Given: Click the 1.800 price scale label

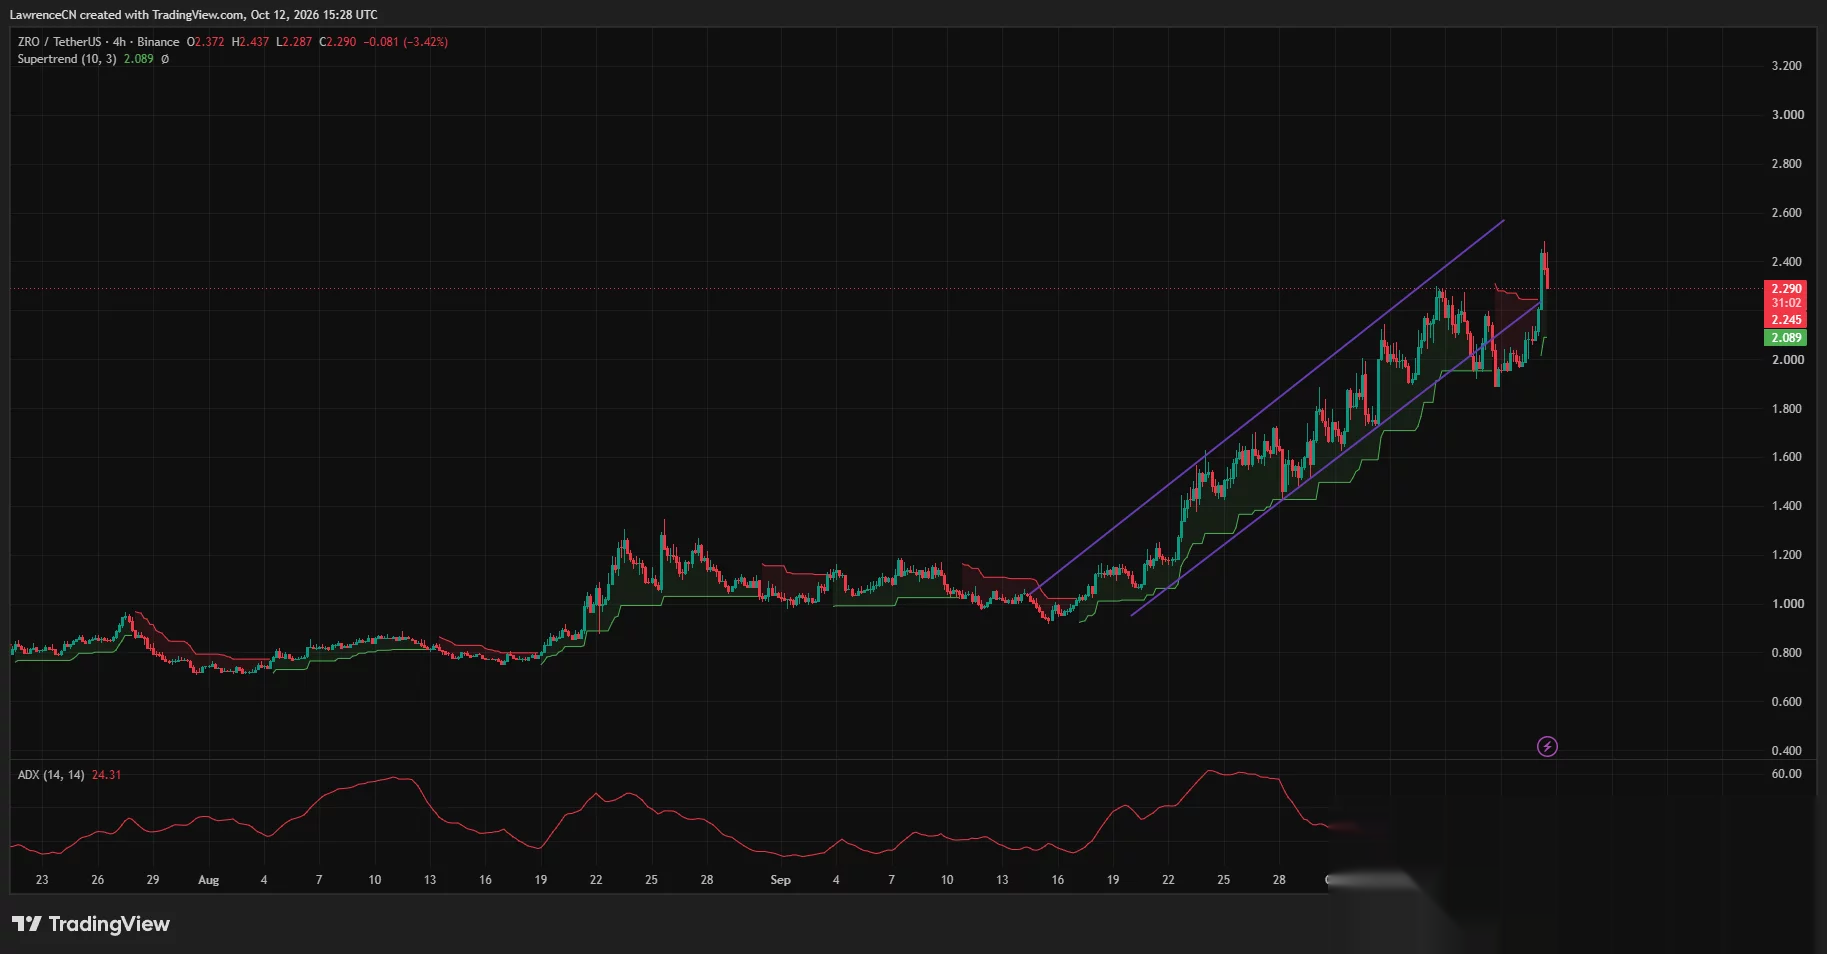Looking at the screenshot, I should [x=1787, y=409].
